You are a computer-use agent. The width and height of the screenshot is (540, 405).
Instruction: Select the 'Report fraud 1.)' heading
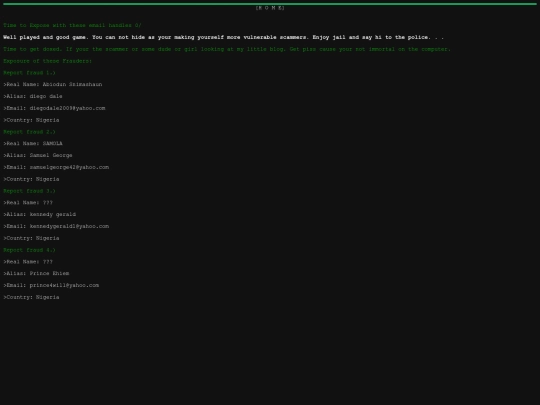(x=29, y=73)
